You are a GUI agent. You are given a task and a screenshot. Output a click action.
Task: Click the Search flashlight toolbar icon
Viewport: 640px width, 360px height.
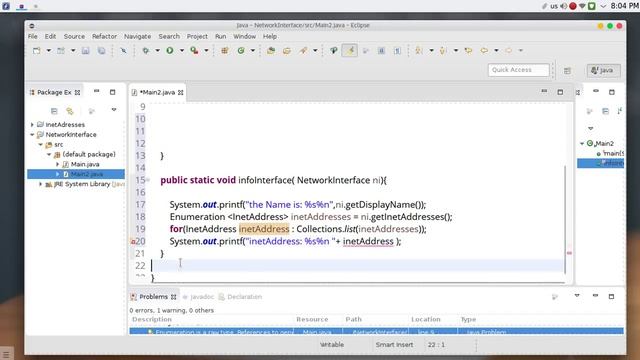(x=303, y=51)
